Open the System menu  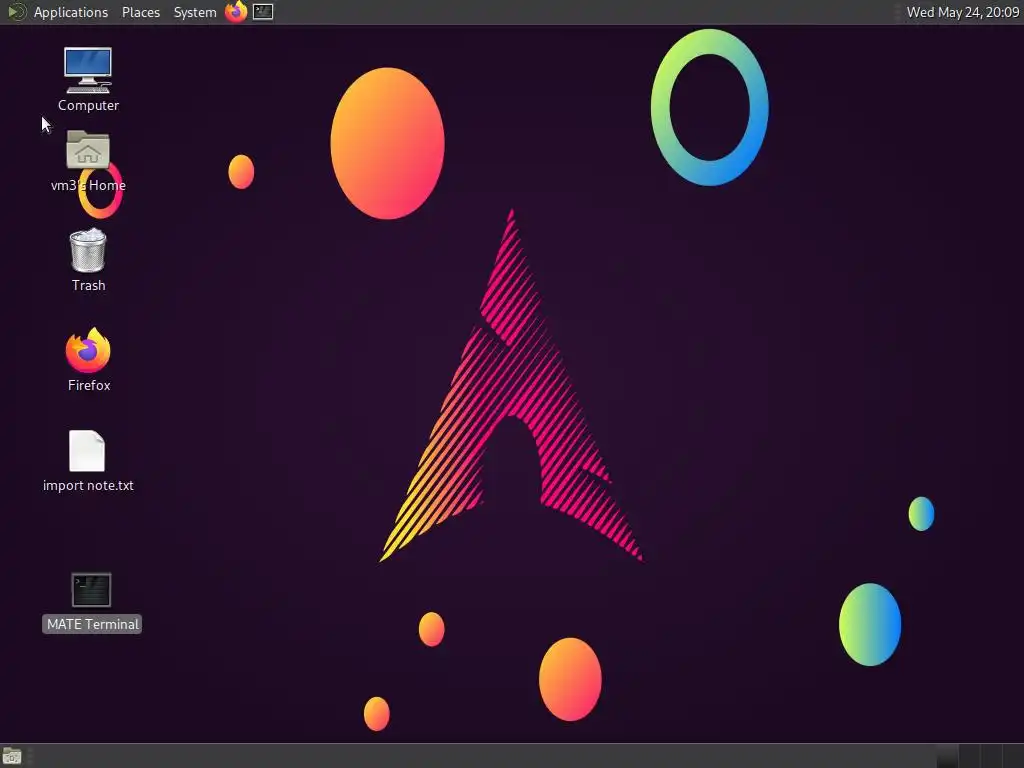[x=195, y=12]
